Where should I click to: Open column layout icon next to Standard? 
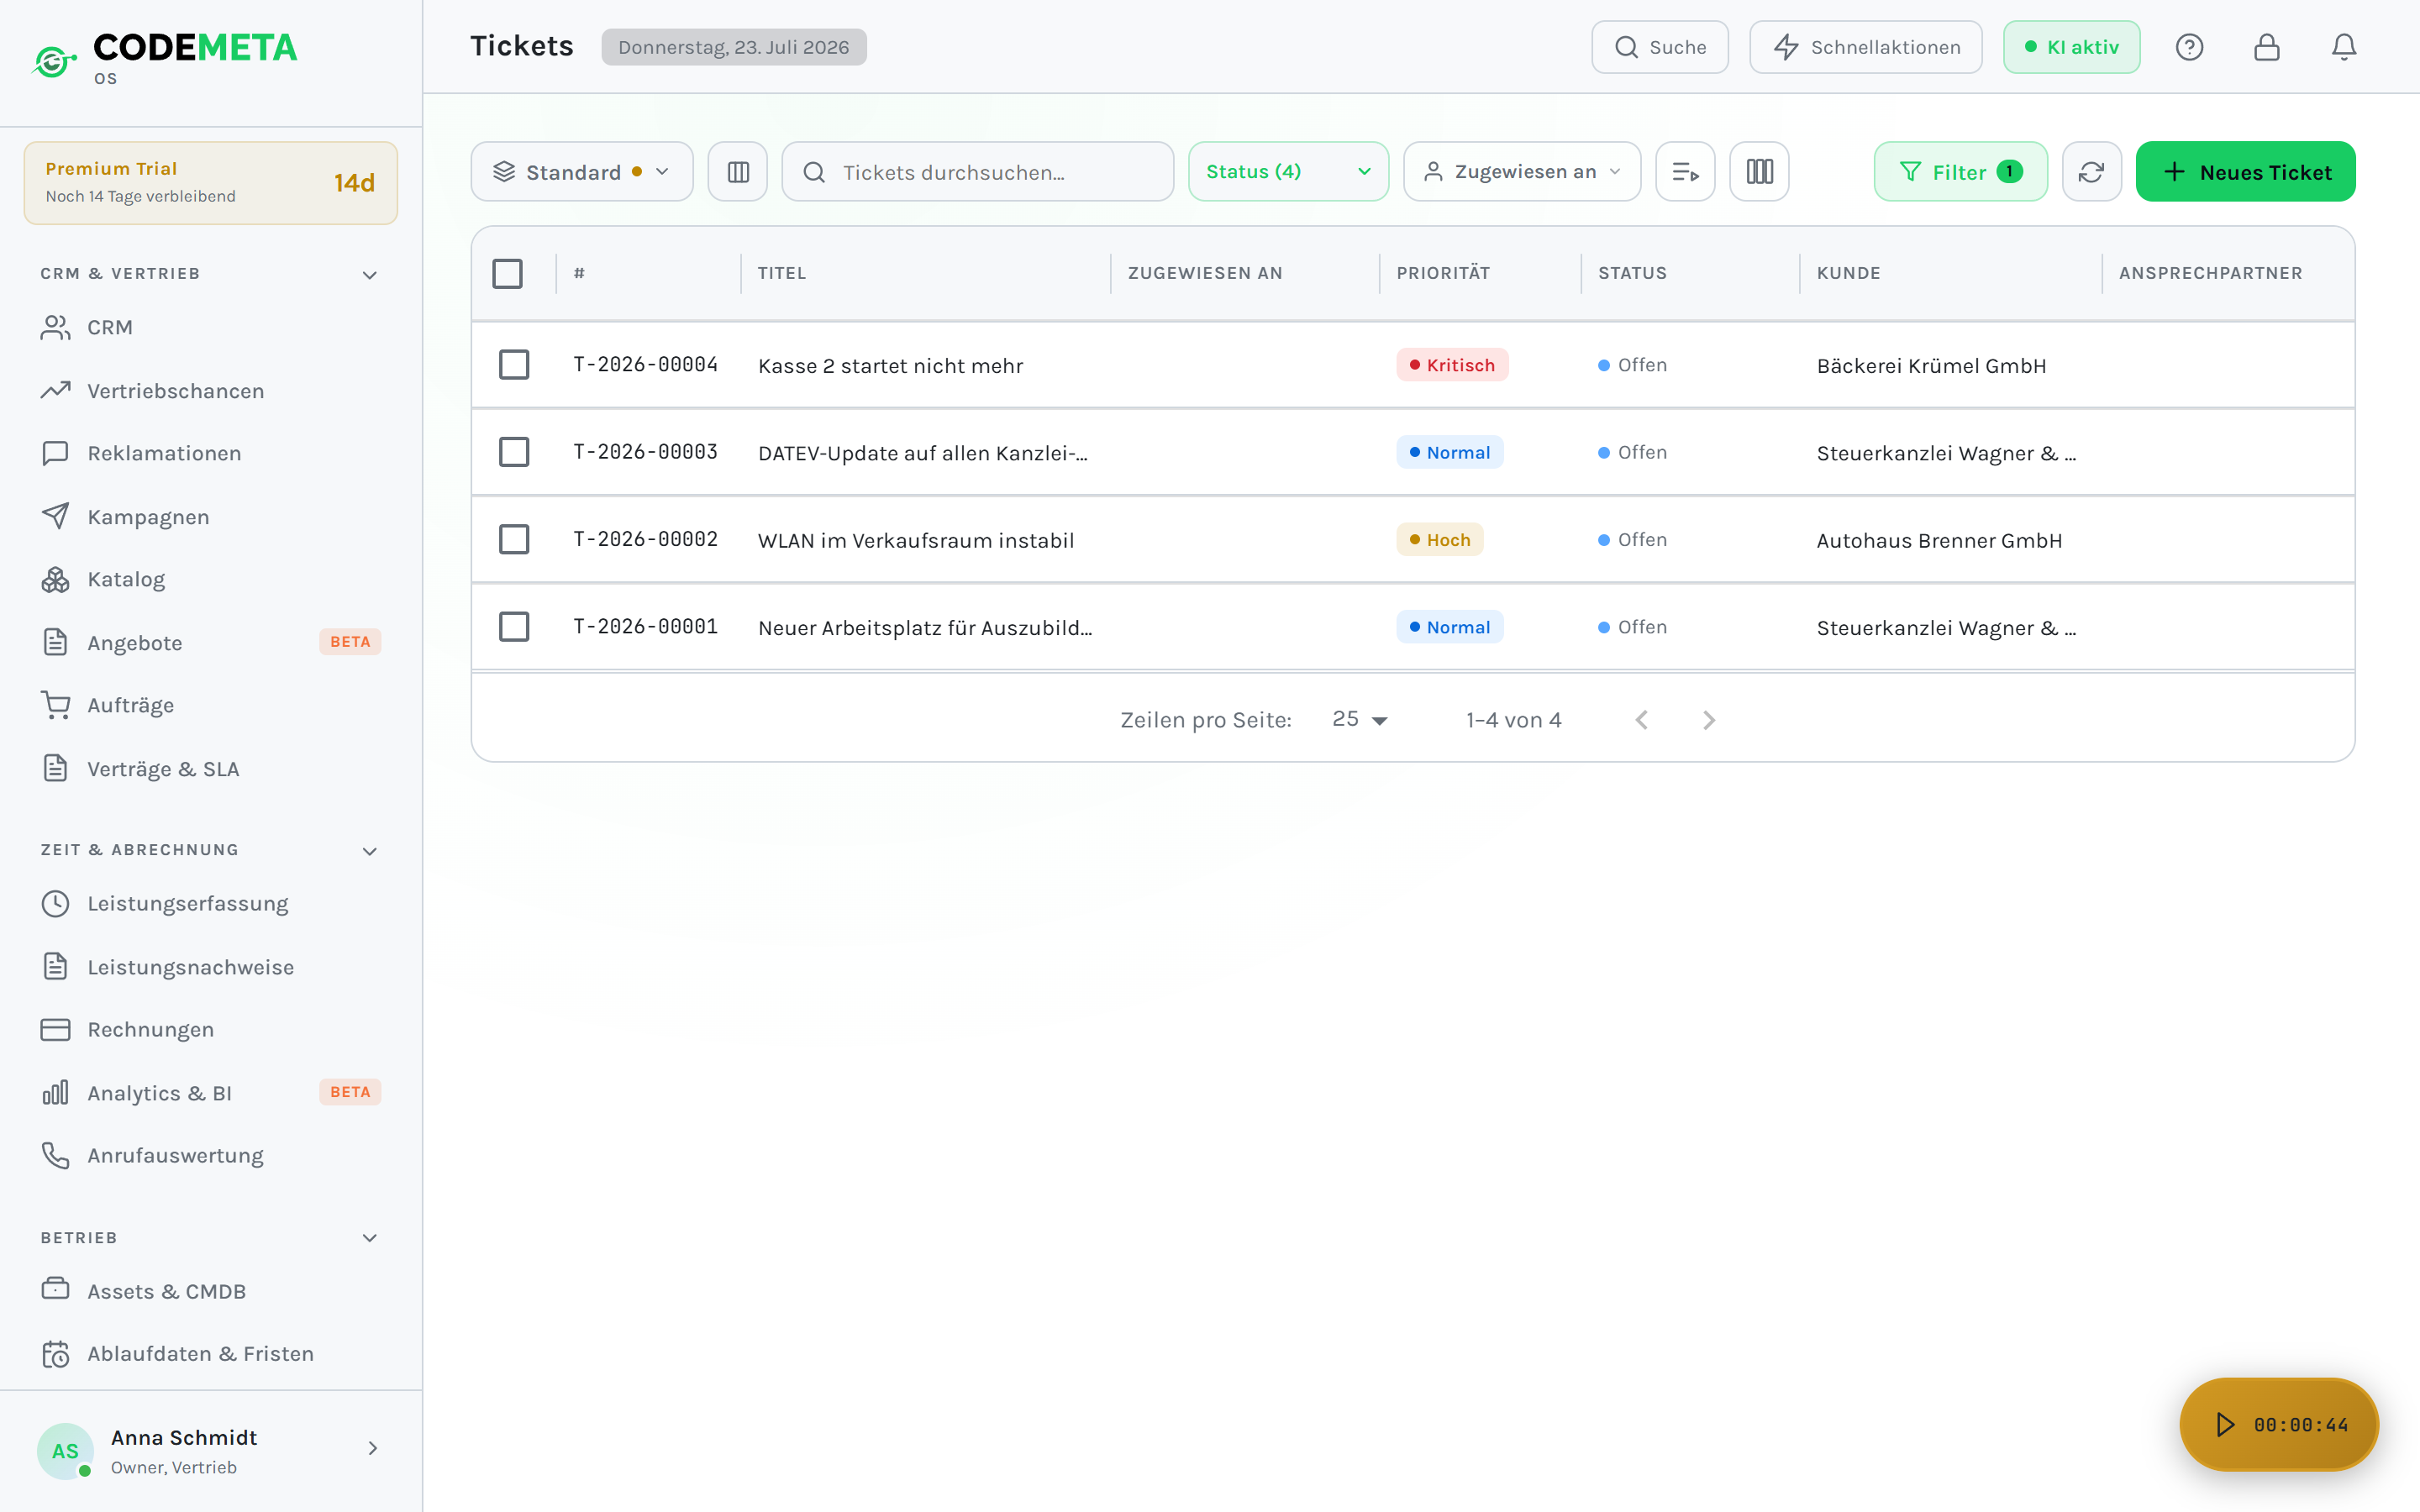[738, 172]
